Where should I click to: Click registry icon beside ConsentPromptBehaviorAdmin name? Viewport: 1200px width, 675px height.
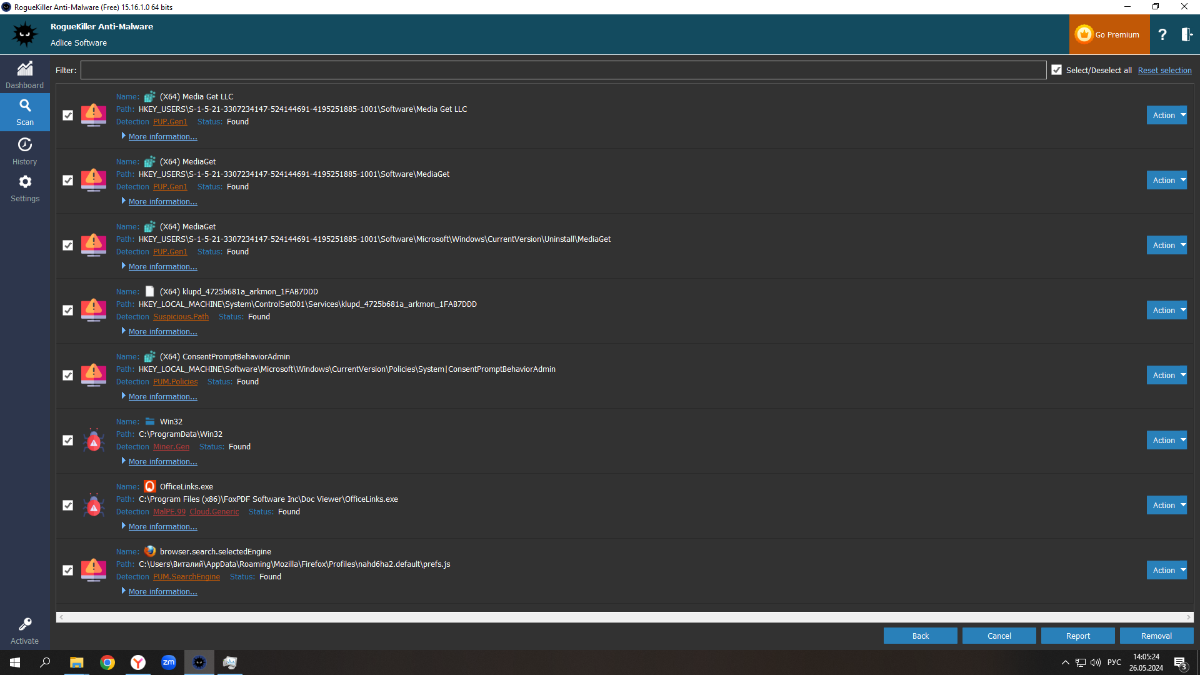coord(150,356)
